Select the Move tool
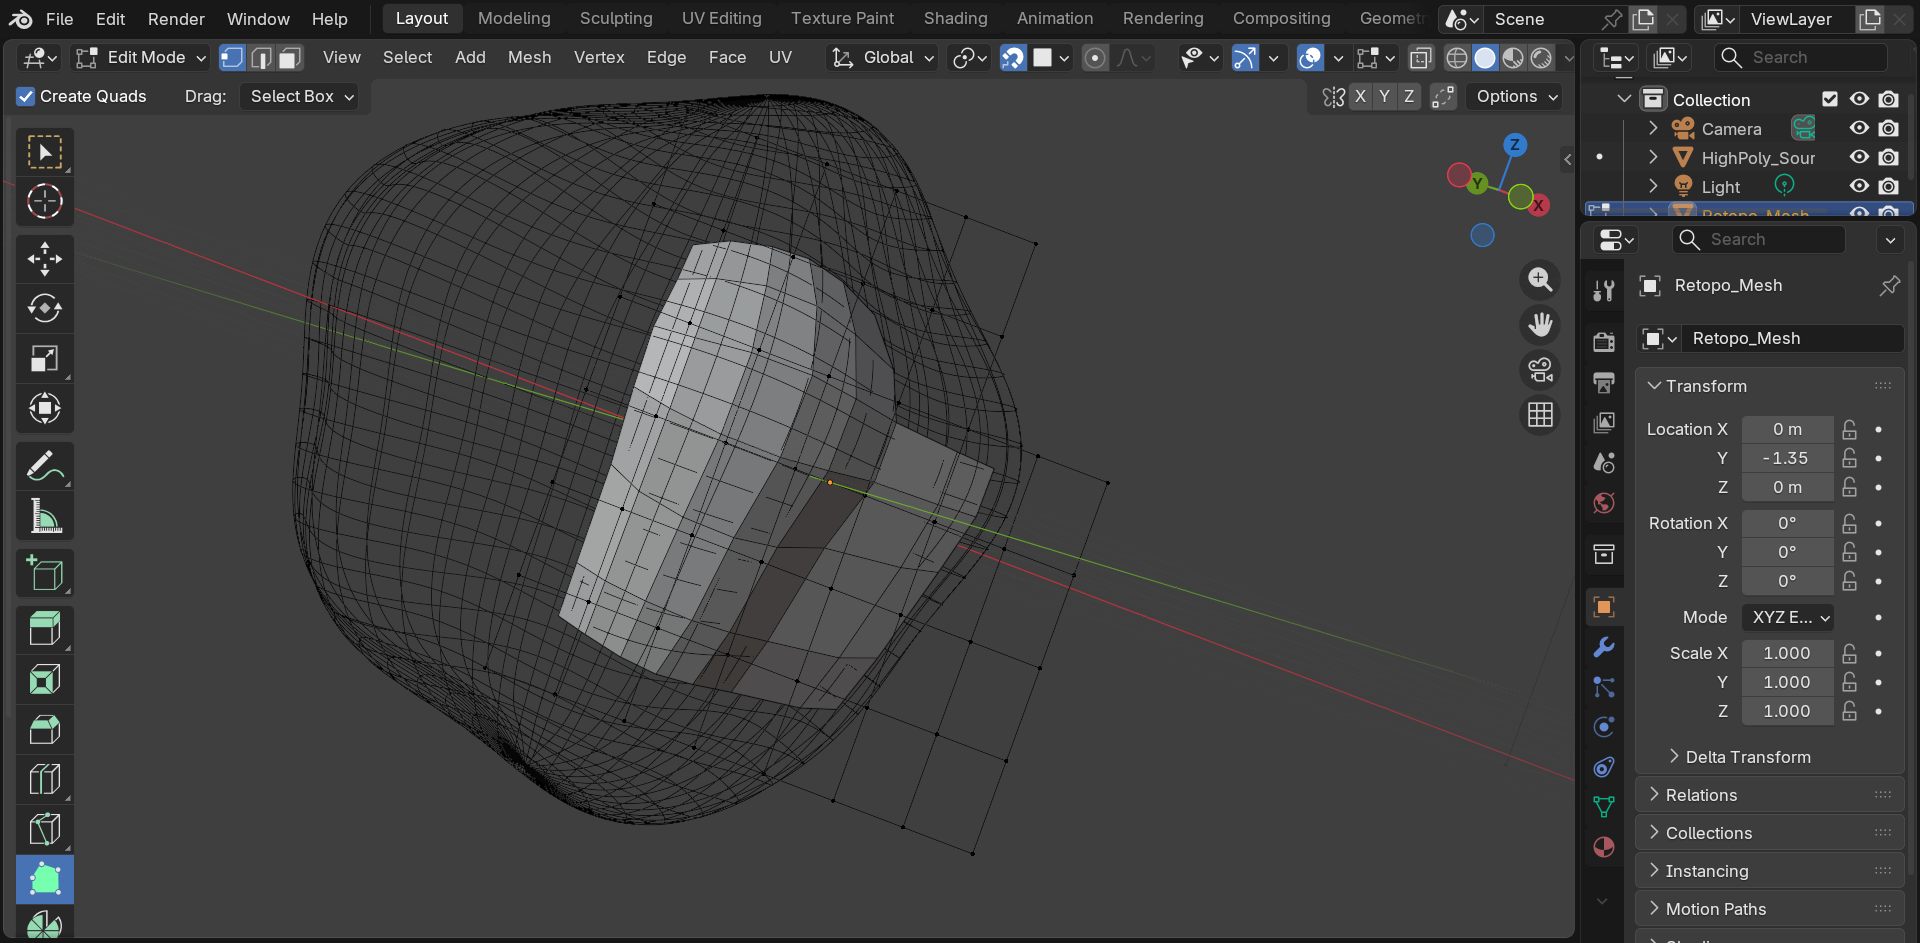This screenshot has width=1920, height=943. pos(45,260)
